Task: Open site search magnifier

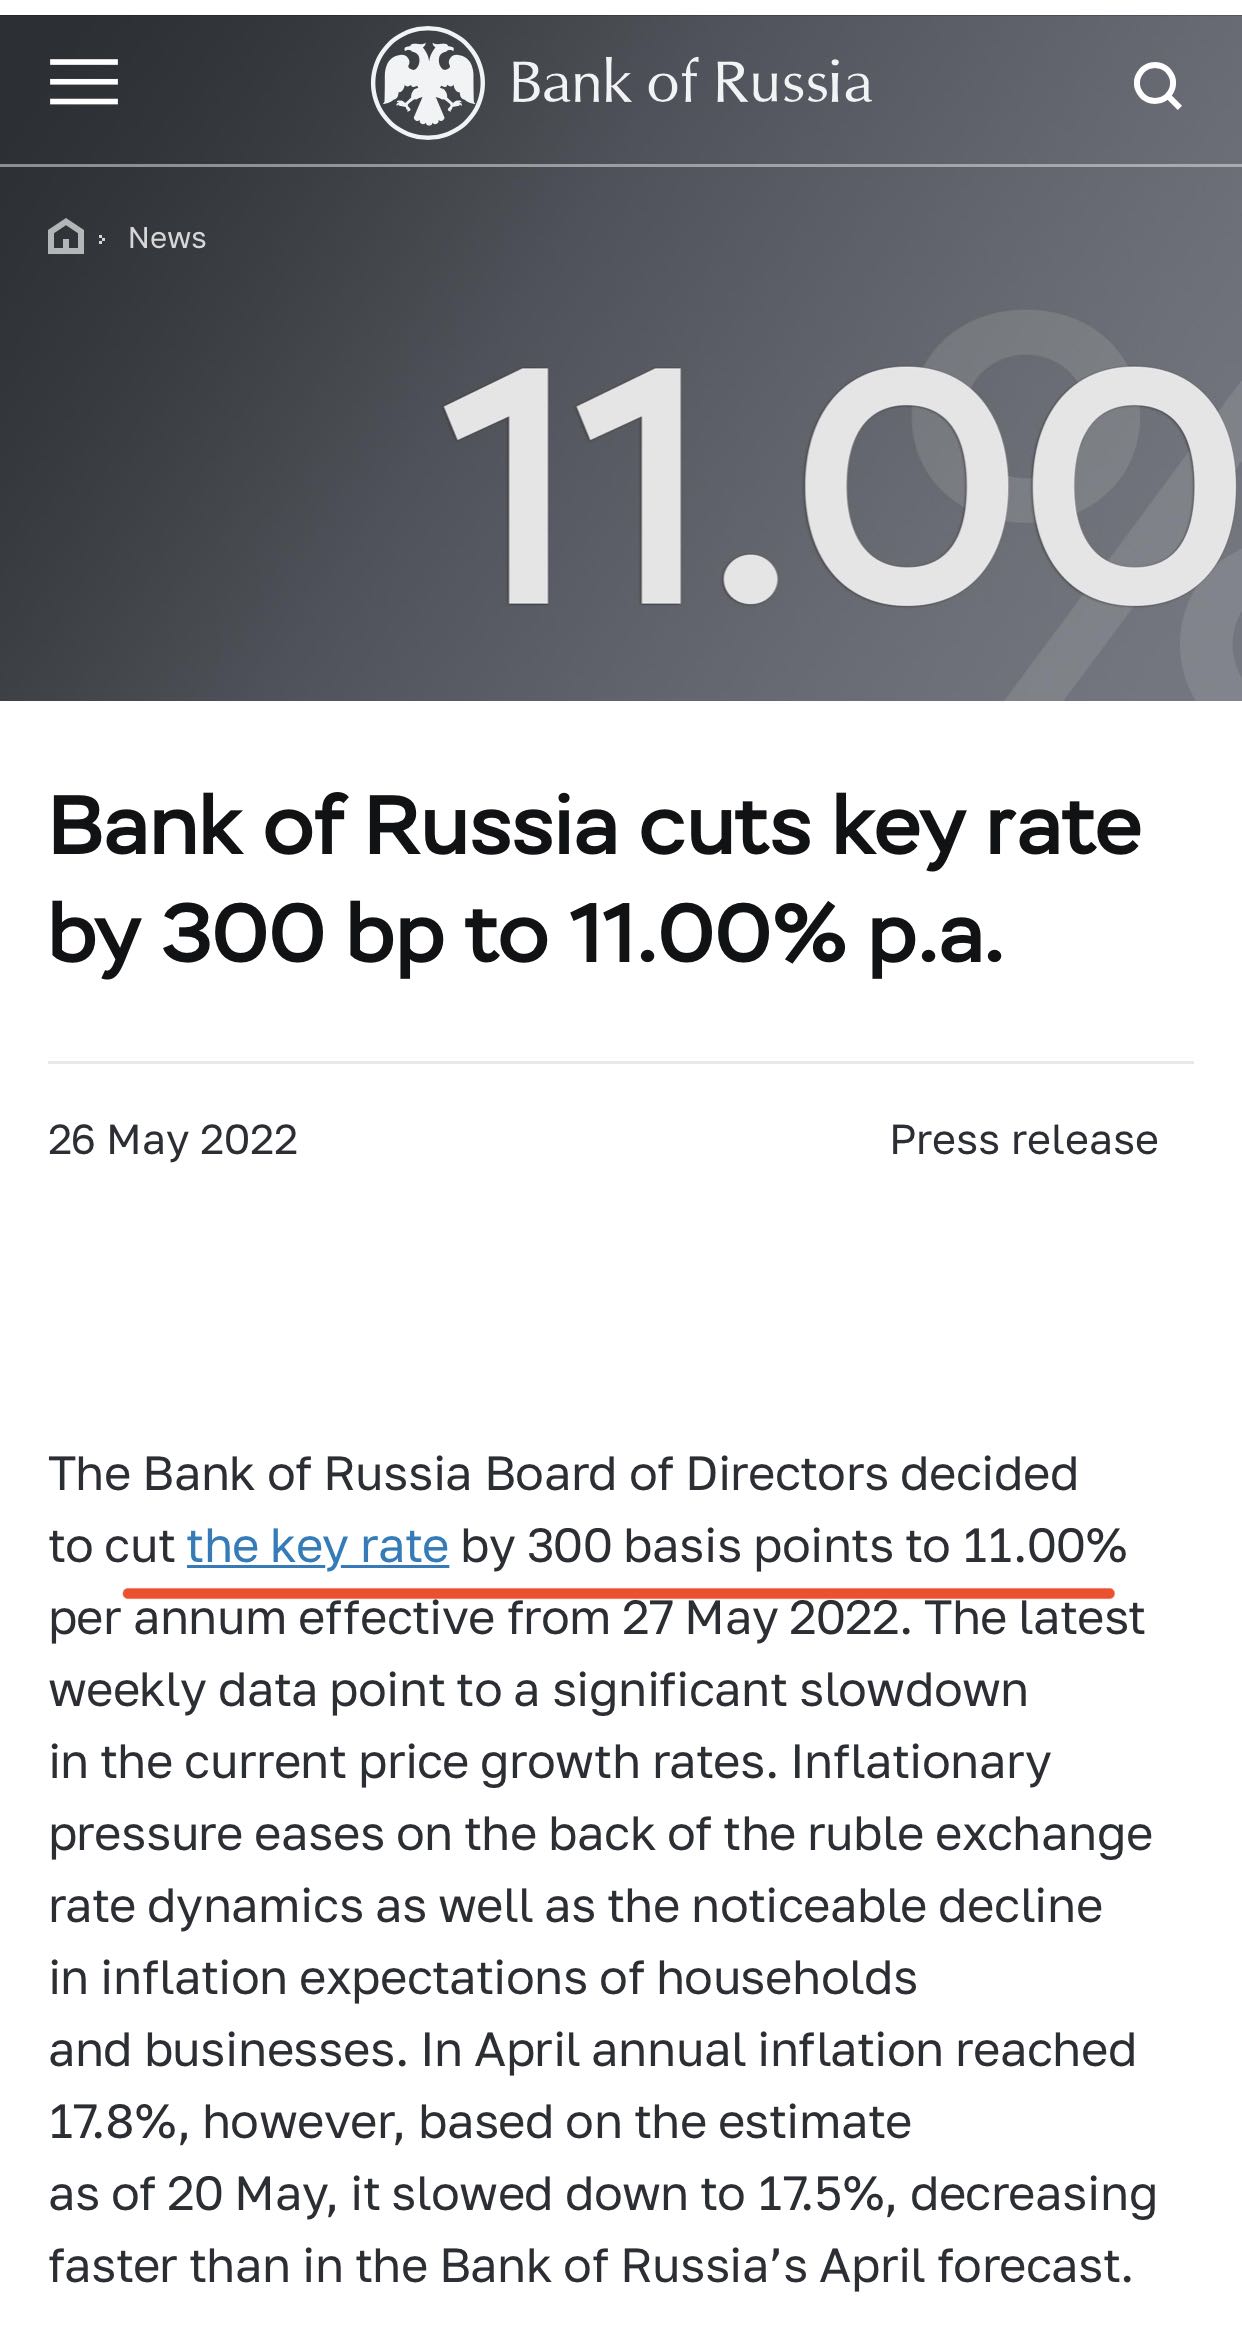Action: click(x=1157, y=86)
